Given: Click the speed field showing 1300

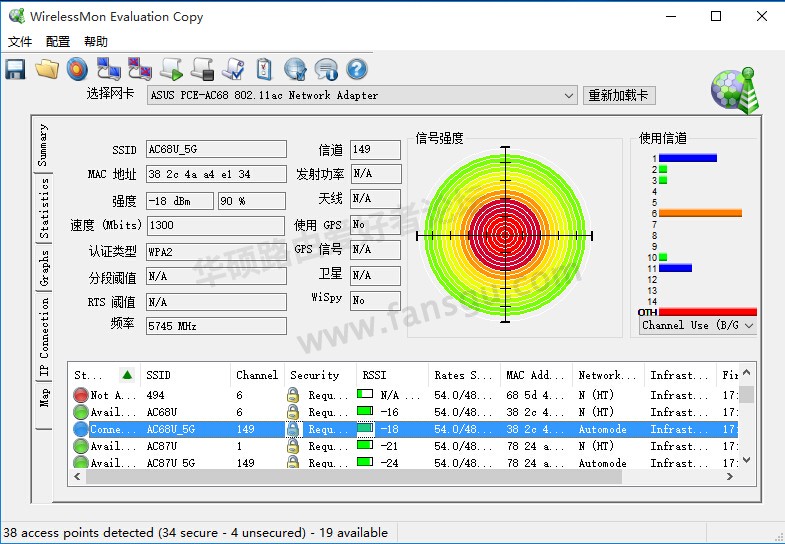Looking at the screenshot, I should coord(216,225).
